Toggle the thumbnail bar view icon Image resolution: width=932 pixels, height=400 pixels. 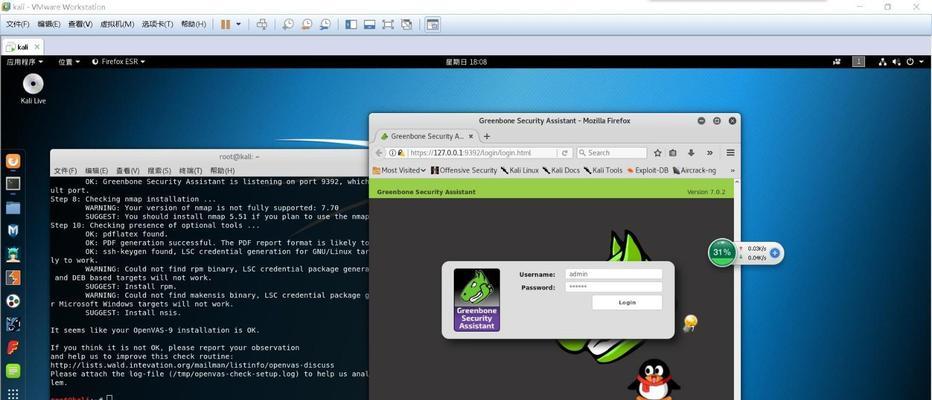pos(370,24)
